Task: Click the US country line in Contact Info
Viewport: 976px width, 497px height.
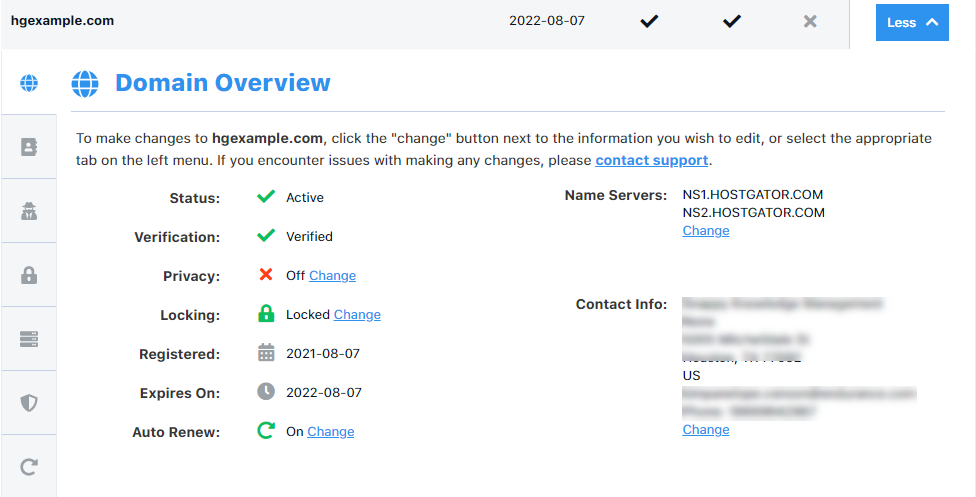Action: [692, 376]
